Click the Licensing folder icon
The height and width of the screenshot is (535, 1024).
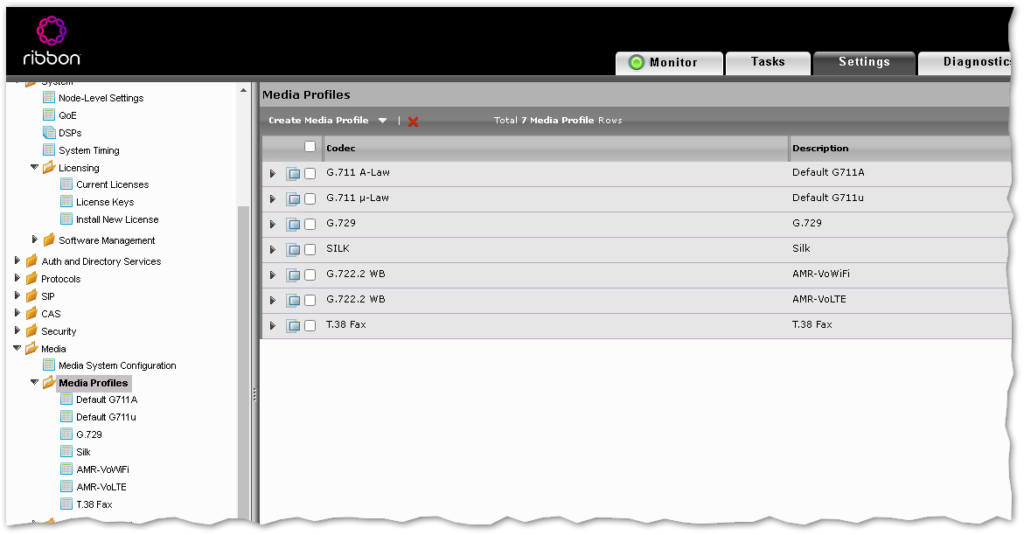[x=49, y=167]
